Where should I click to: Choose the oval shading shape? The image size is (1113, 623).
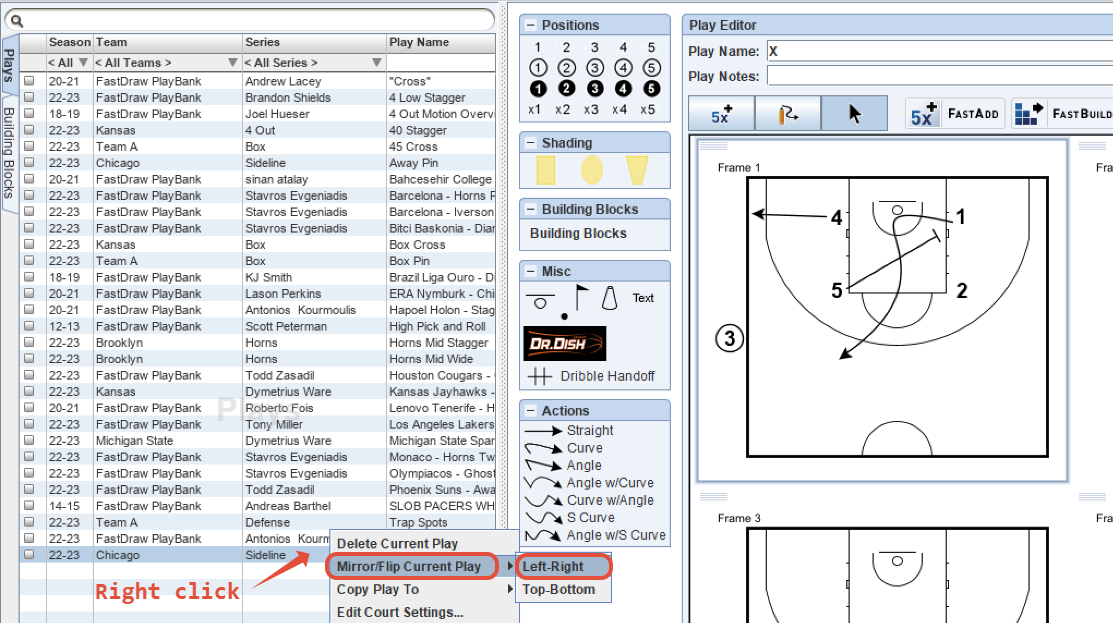coord(592,170)
